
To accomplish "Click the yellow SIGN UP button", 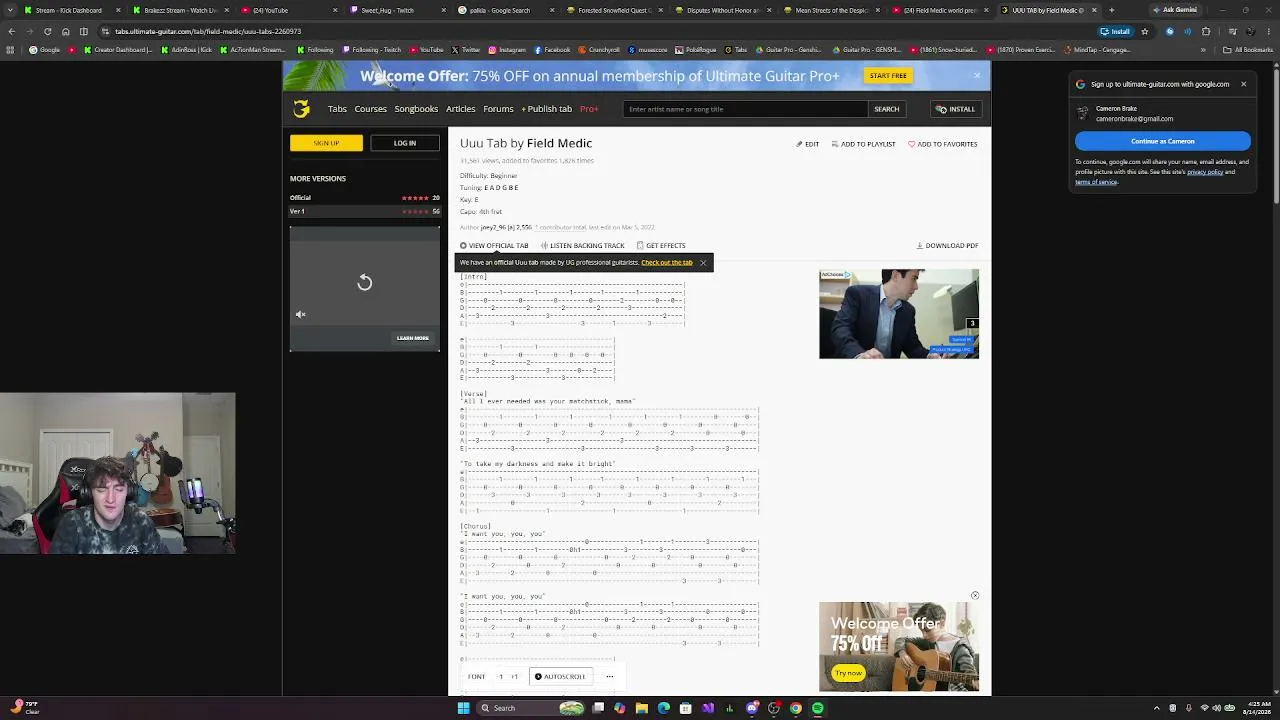I will point(326,143).
